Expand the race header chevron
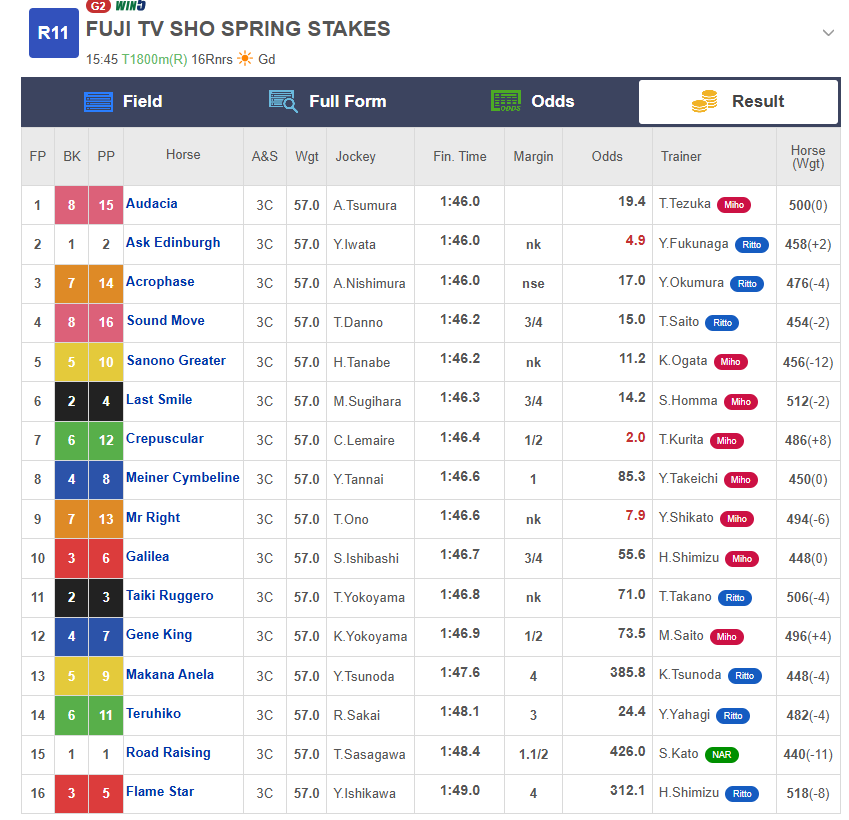 tap(828, 33)
